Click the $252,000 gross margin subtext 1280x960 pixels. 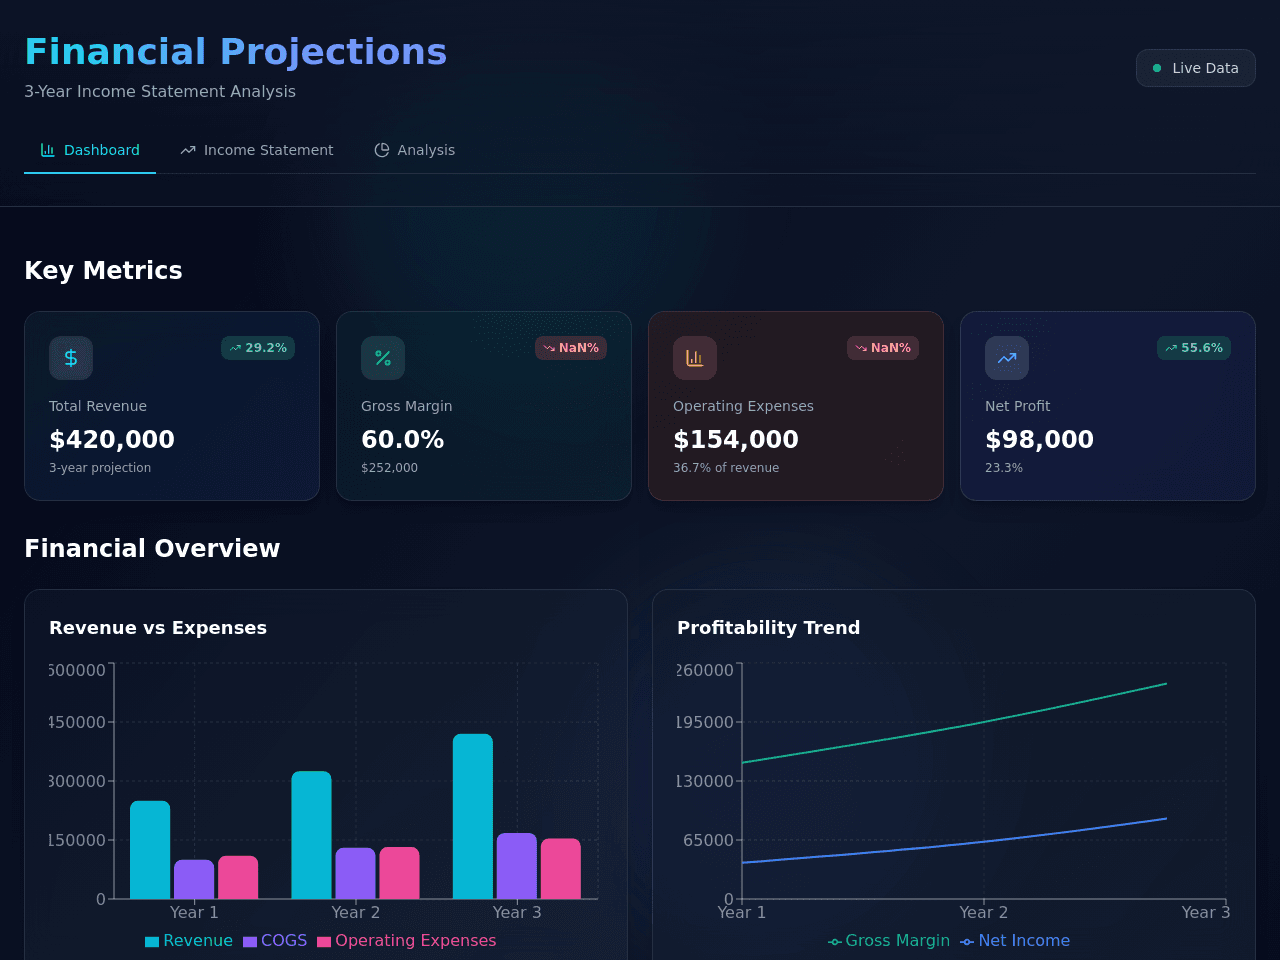tap(389, 468)
